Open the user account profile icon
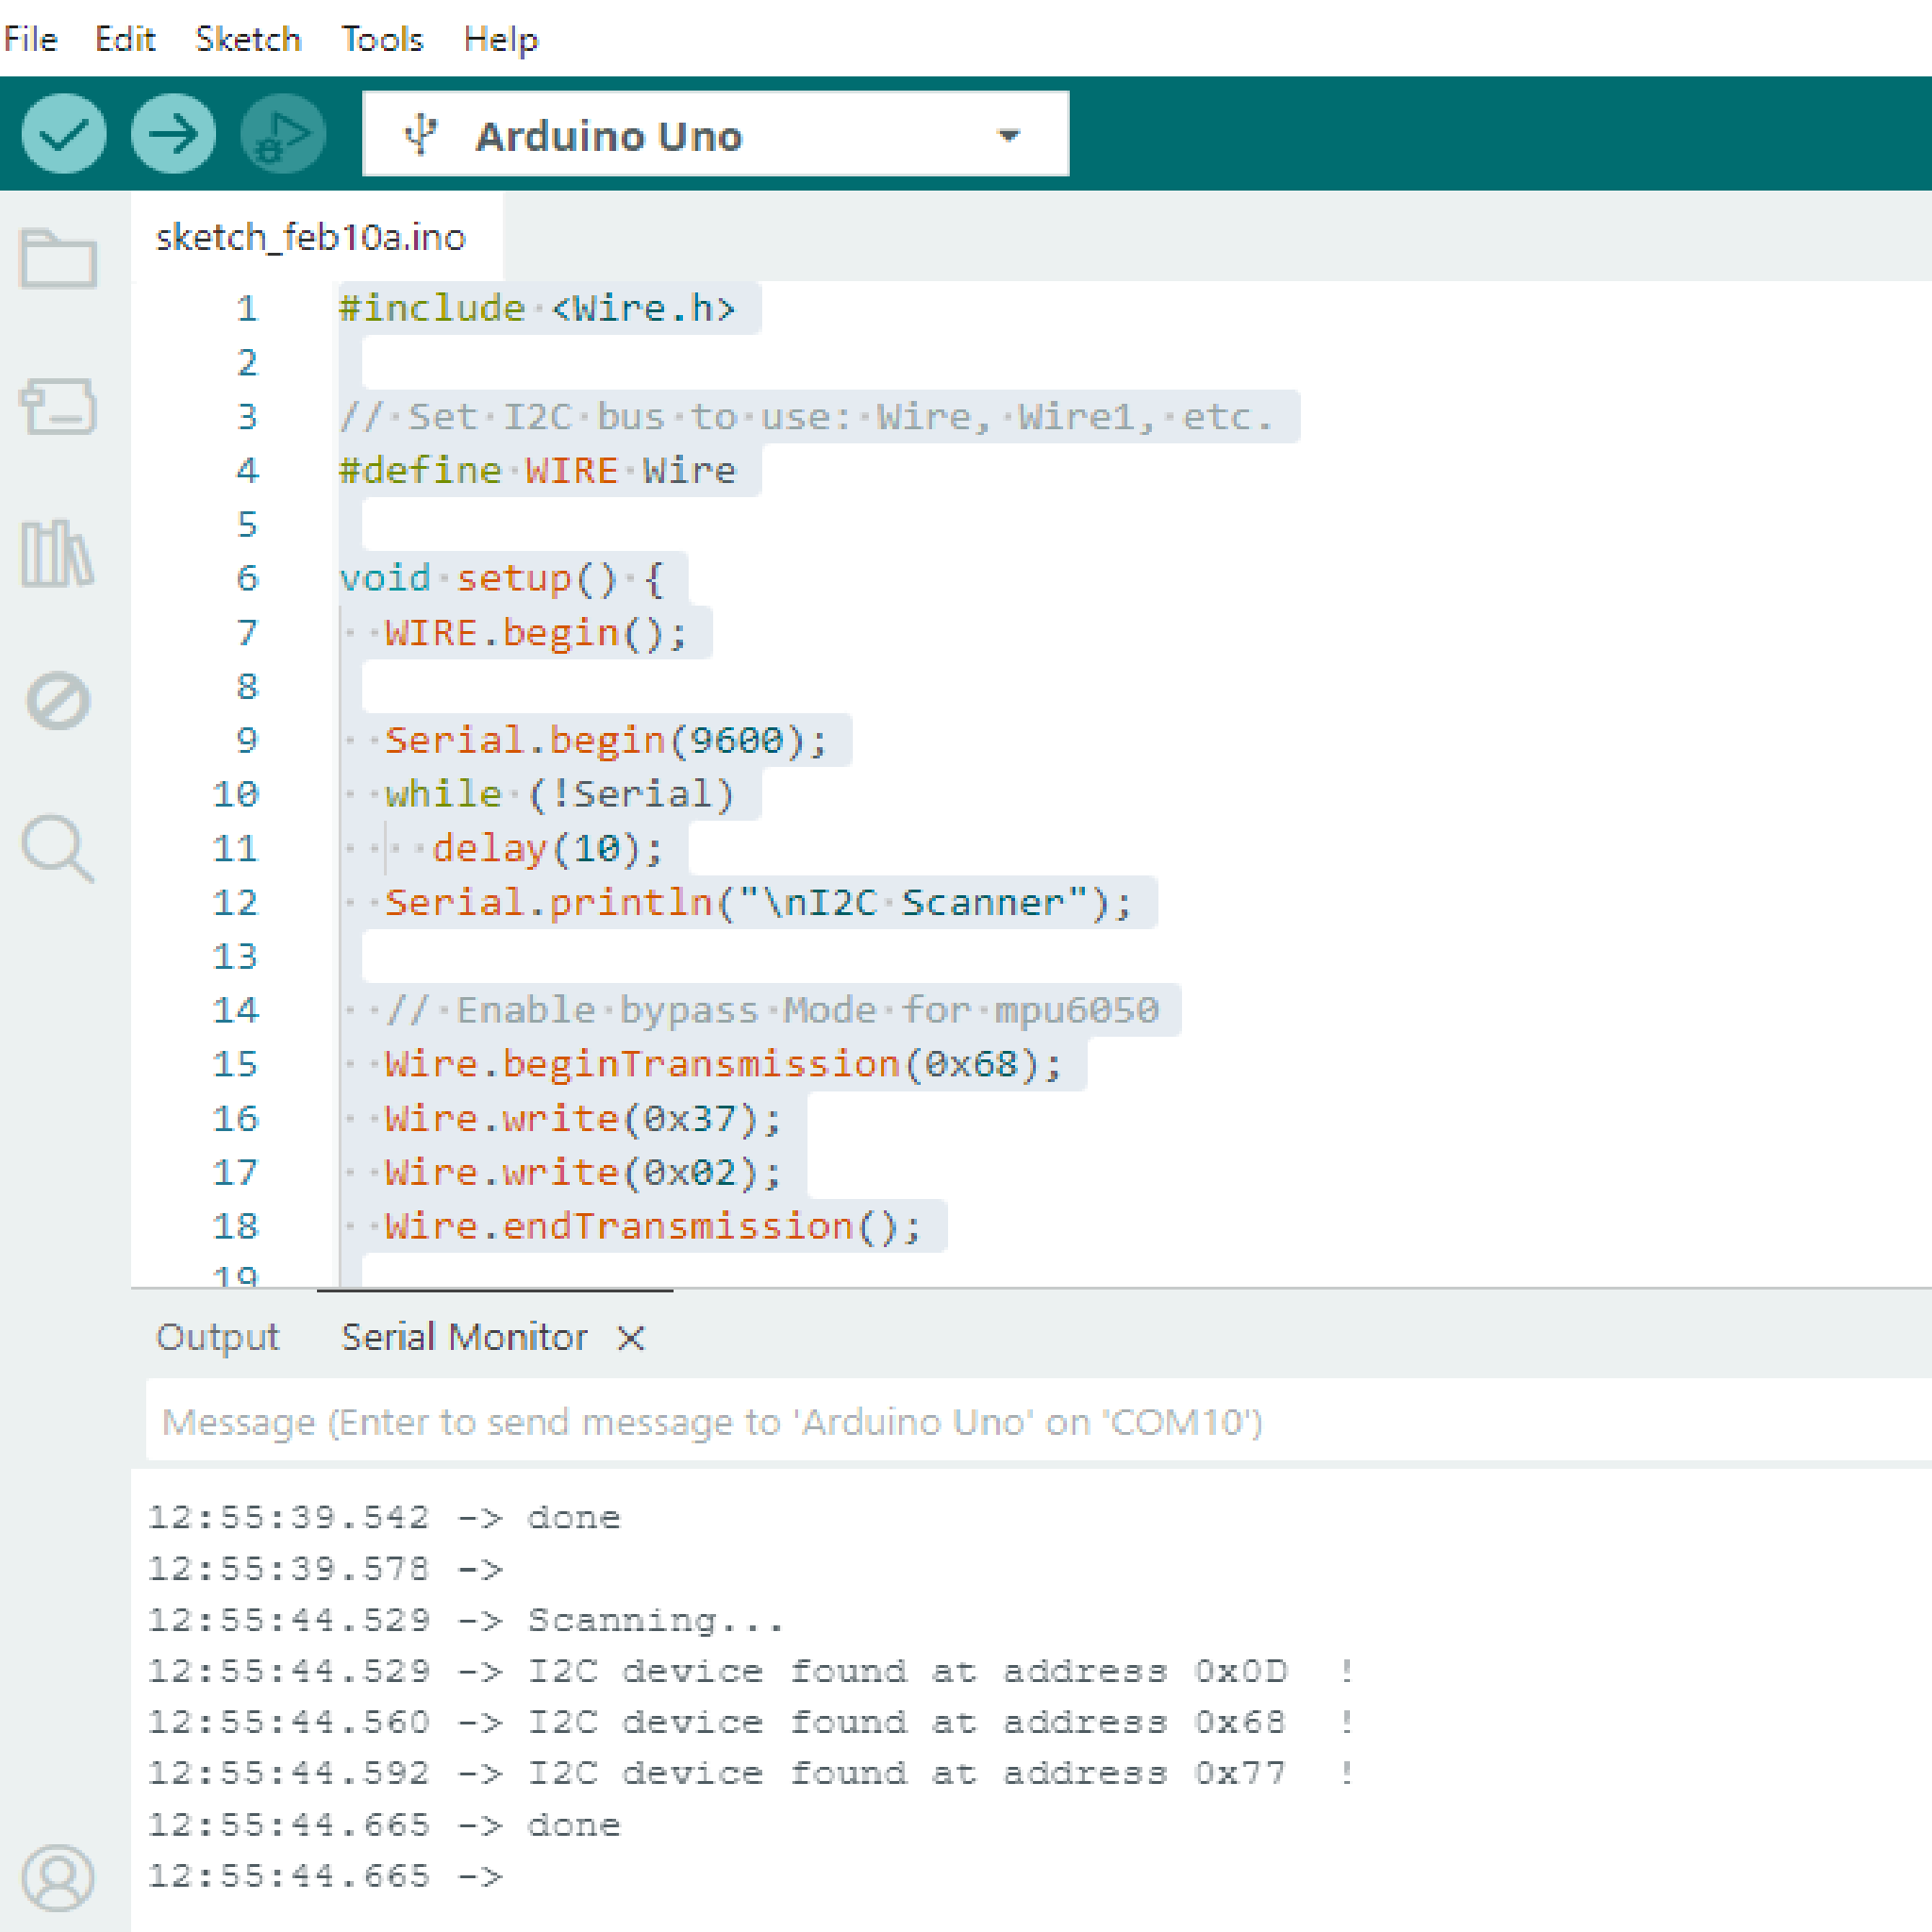1932x1932 pixels. pos(58,1877)
